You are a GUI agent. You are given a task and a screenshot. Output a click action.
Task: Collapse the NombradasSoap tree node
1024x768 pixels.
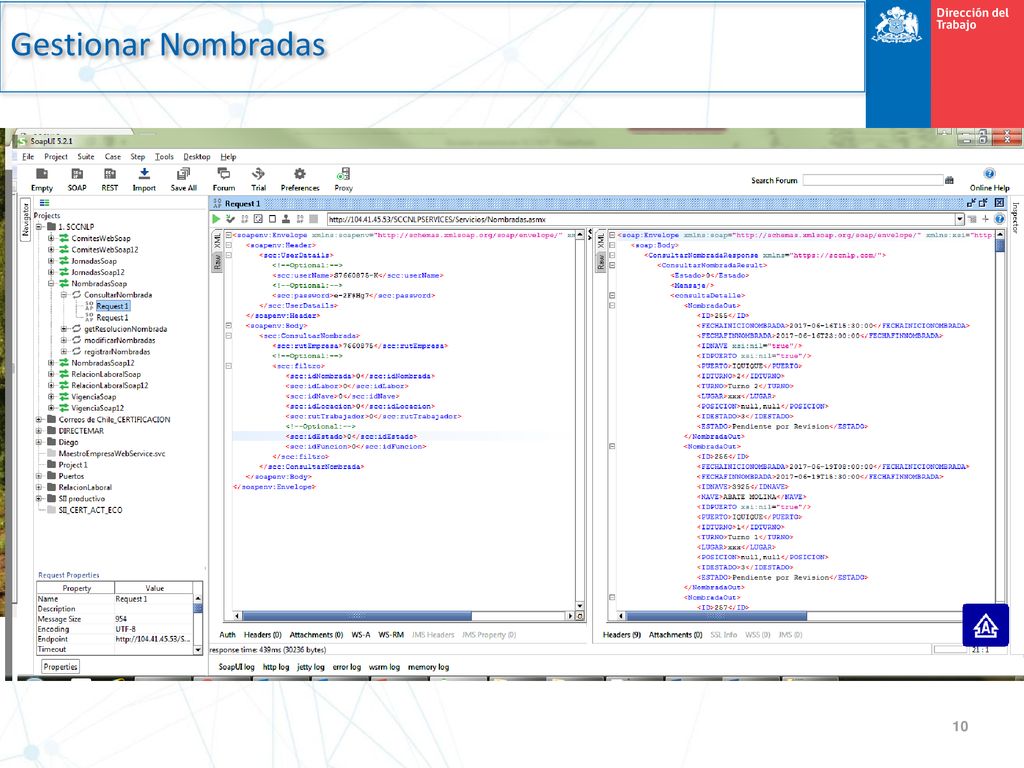pyautogui.click(x=51, y=283)
